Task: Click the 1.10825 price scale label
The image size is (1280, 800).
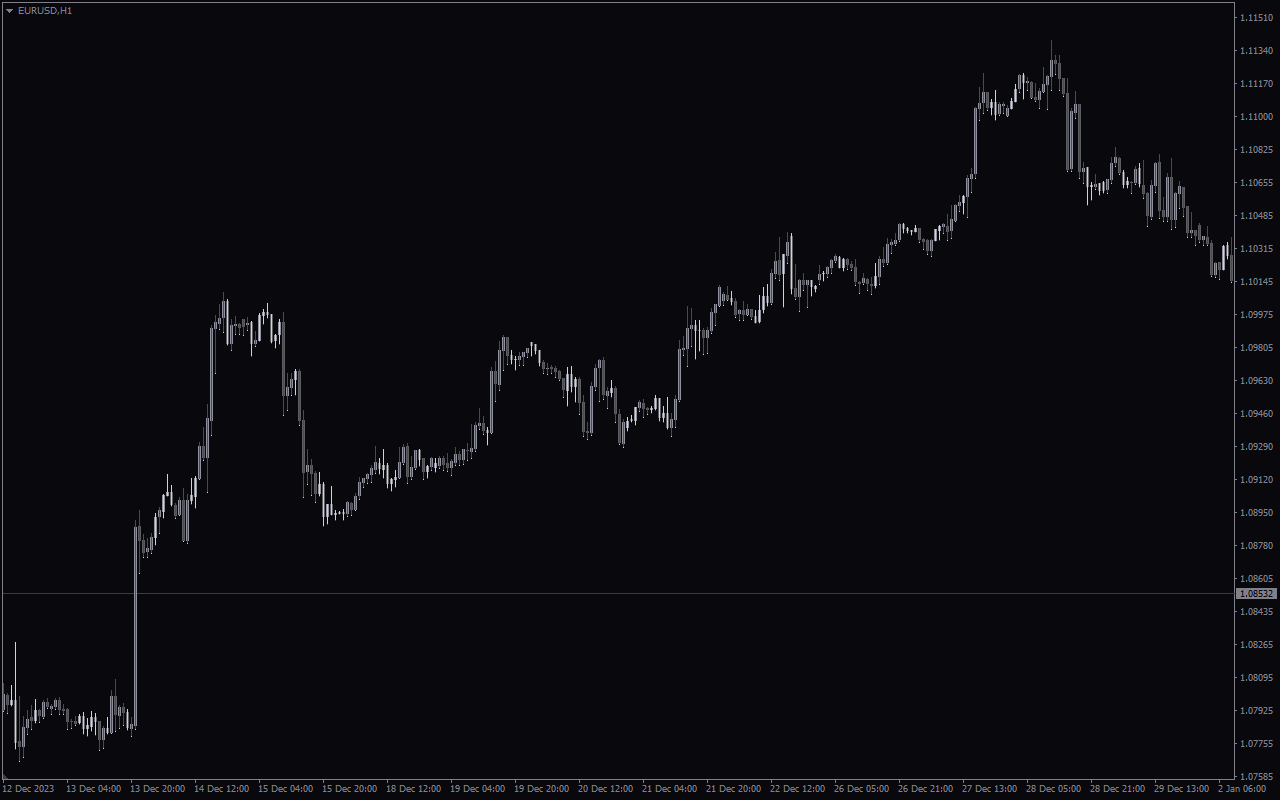Action: click(1257, 149)
